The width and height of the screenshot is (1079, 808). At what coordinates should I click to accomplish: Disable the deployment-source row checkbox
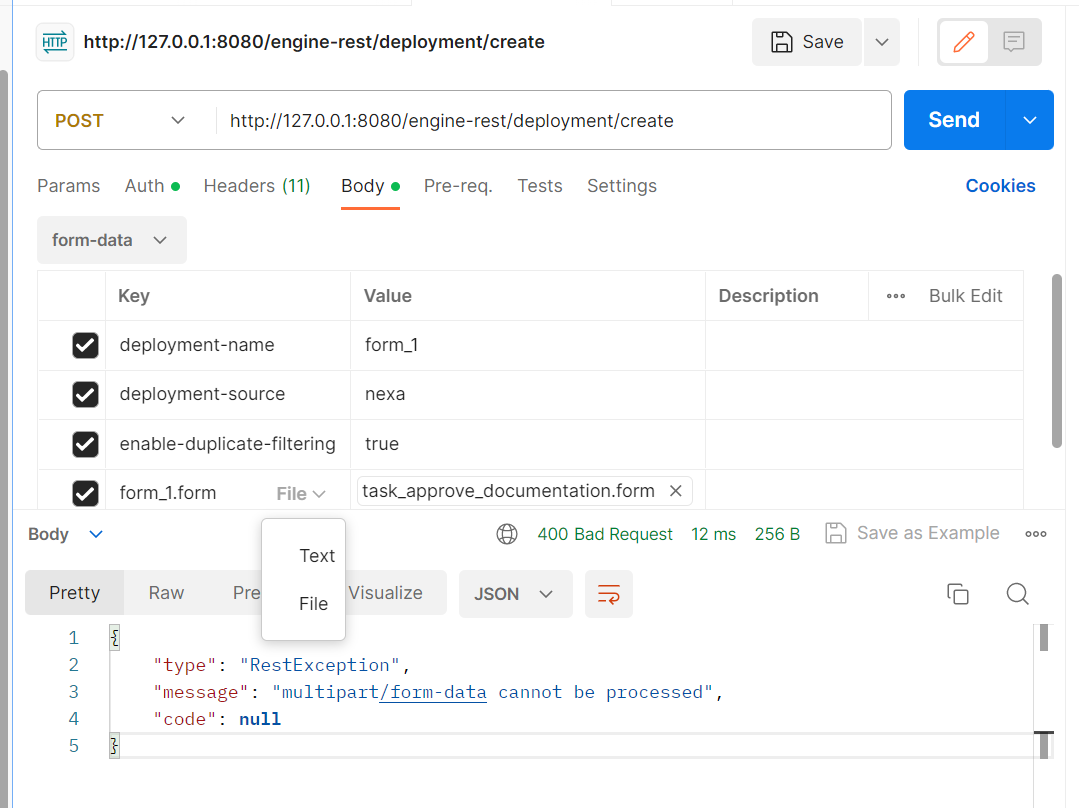85,394
